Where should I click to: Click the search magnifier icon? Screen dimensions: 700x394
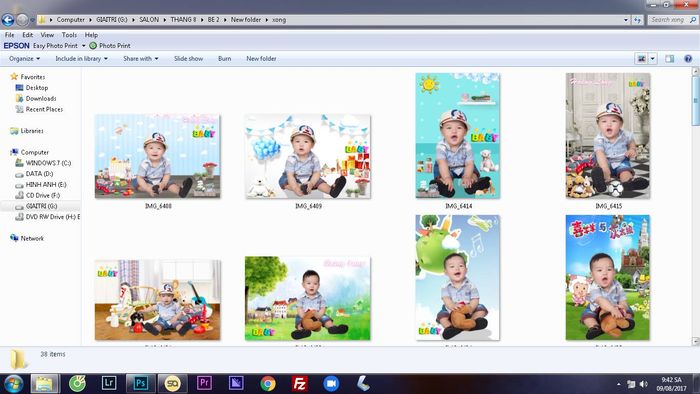(x=693, y=20)
